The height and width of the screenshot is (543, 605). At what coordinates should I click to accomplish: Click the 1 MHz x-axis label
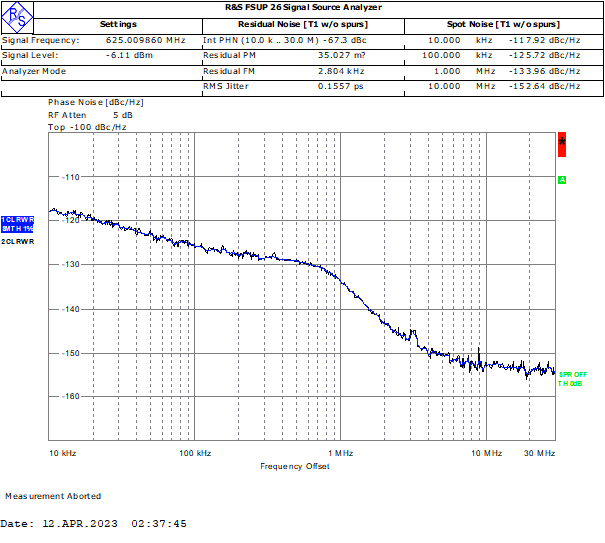(x=341, y=453)
